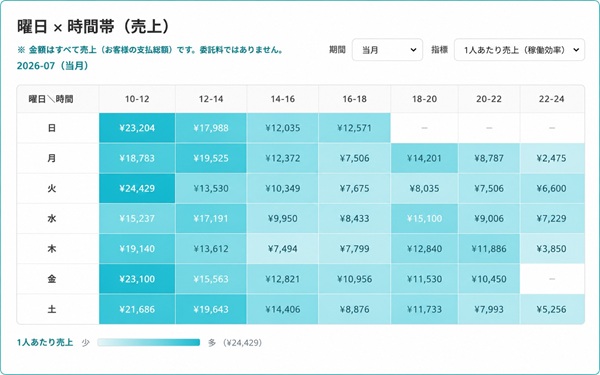The height and width of the screenshot is (375, 600).
Task: Click the ¥14,201 cell
Action: coord(424,158)
